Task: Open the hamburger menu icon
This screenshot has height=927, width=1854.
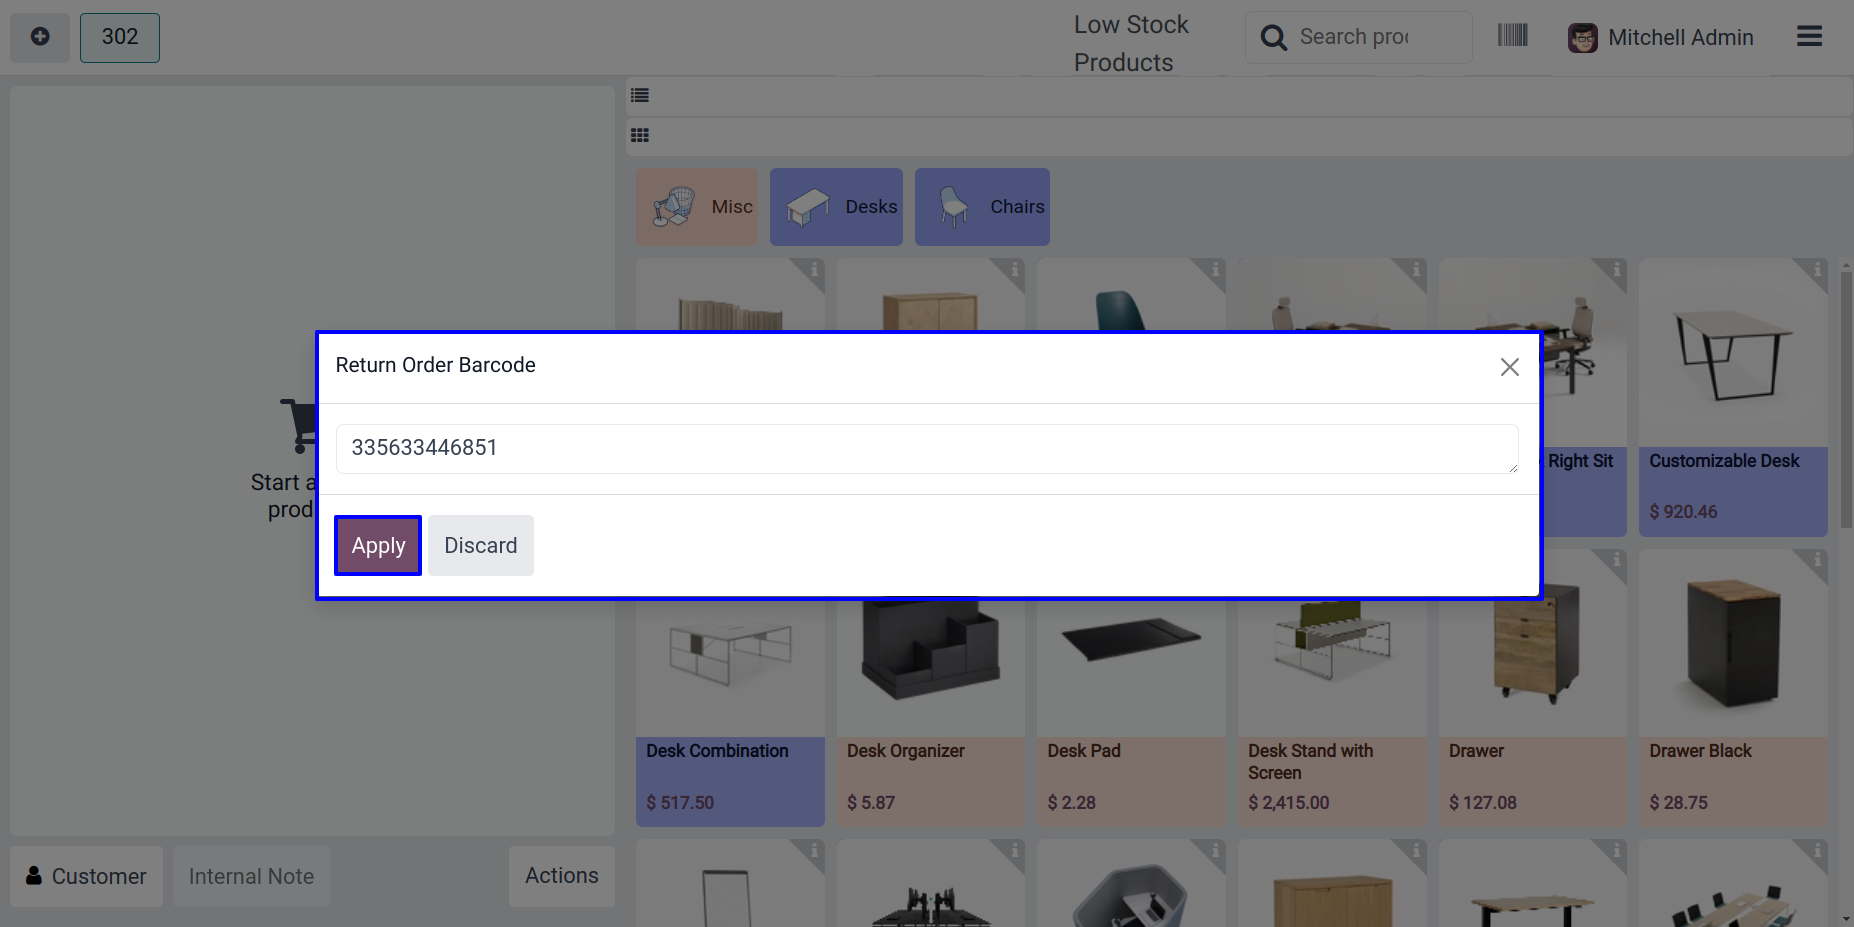Action: [x=1809, y=37]
